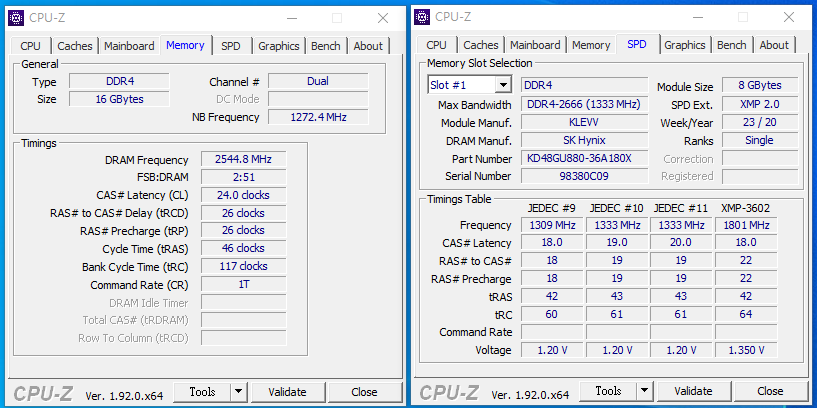Switch to Memory tab in right window
The height and width of the screenshot is (408, 817).
click(591, 45)
